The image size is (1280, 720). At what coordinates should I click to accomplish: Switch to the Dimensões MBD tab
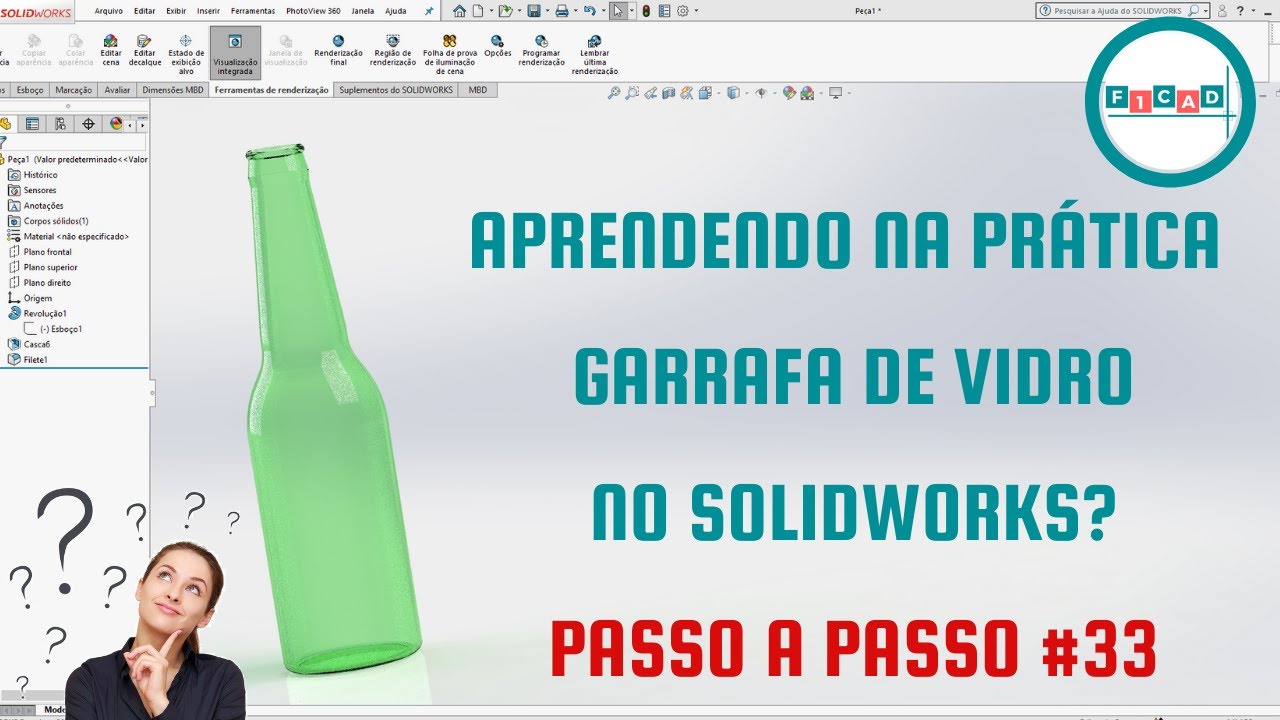tap(173, 90)
